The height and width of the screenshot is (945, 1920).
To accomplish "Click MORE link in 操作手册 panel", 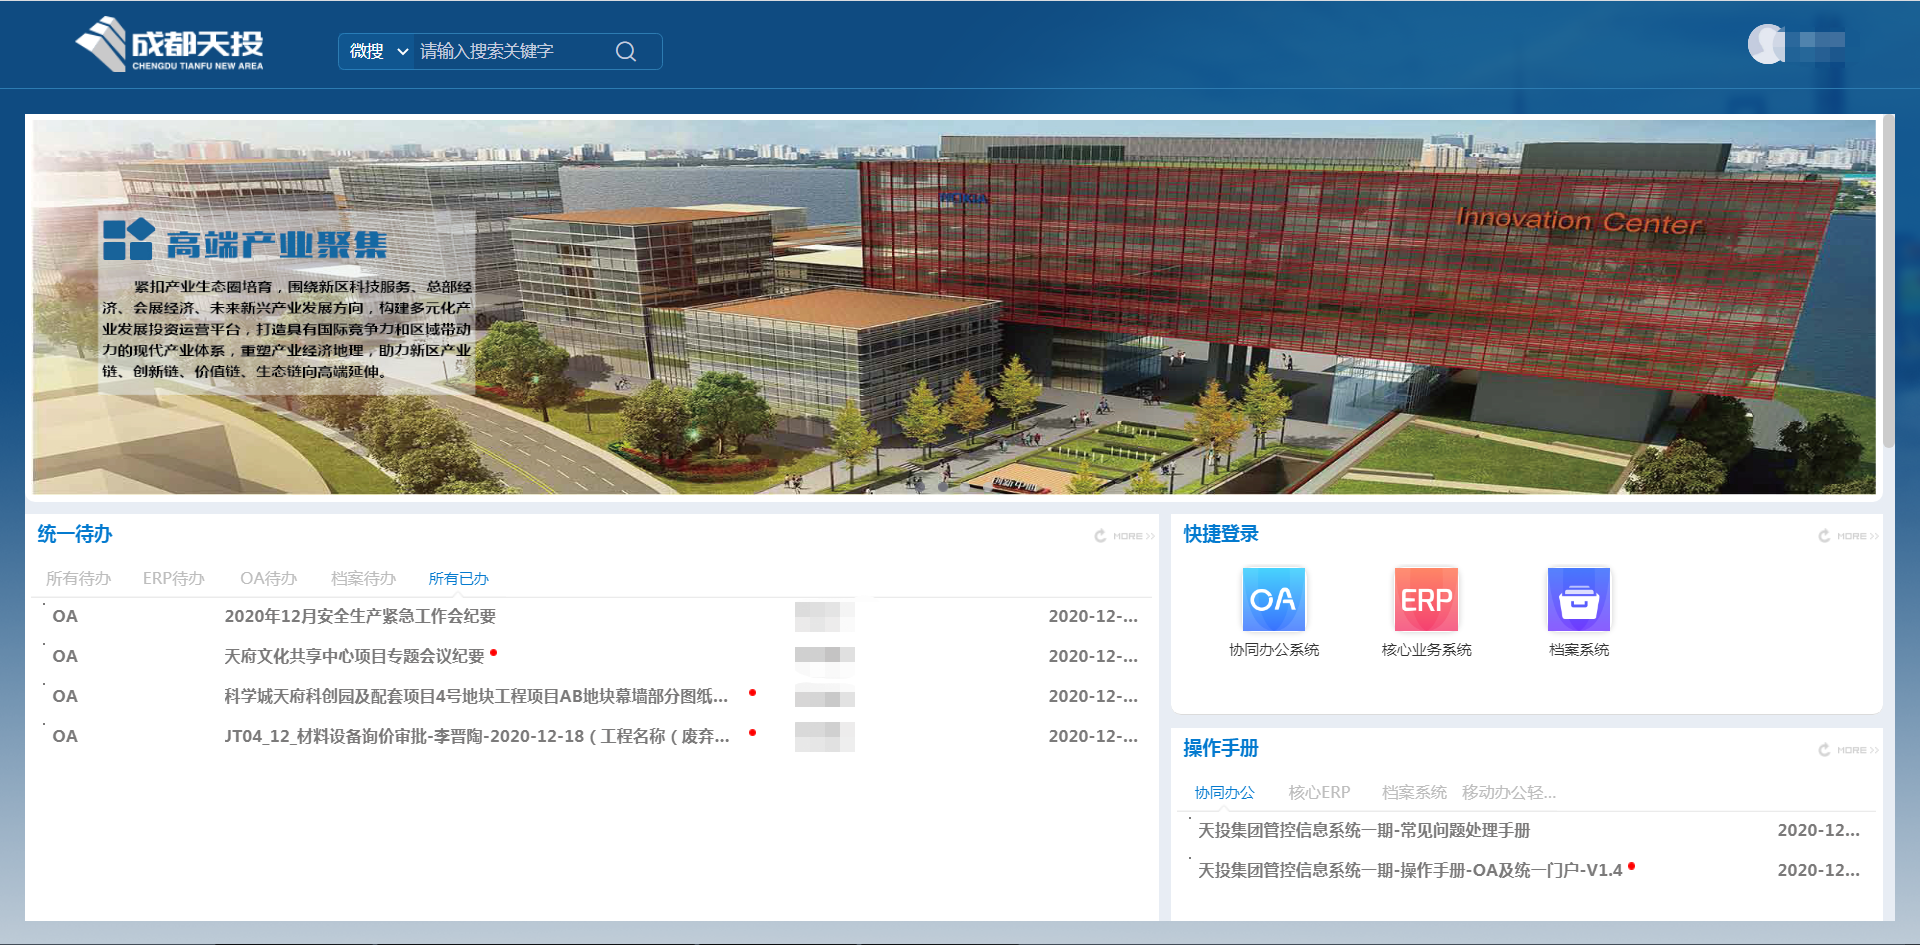I will [1857, 750].
